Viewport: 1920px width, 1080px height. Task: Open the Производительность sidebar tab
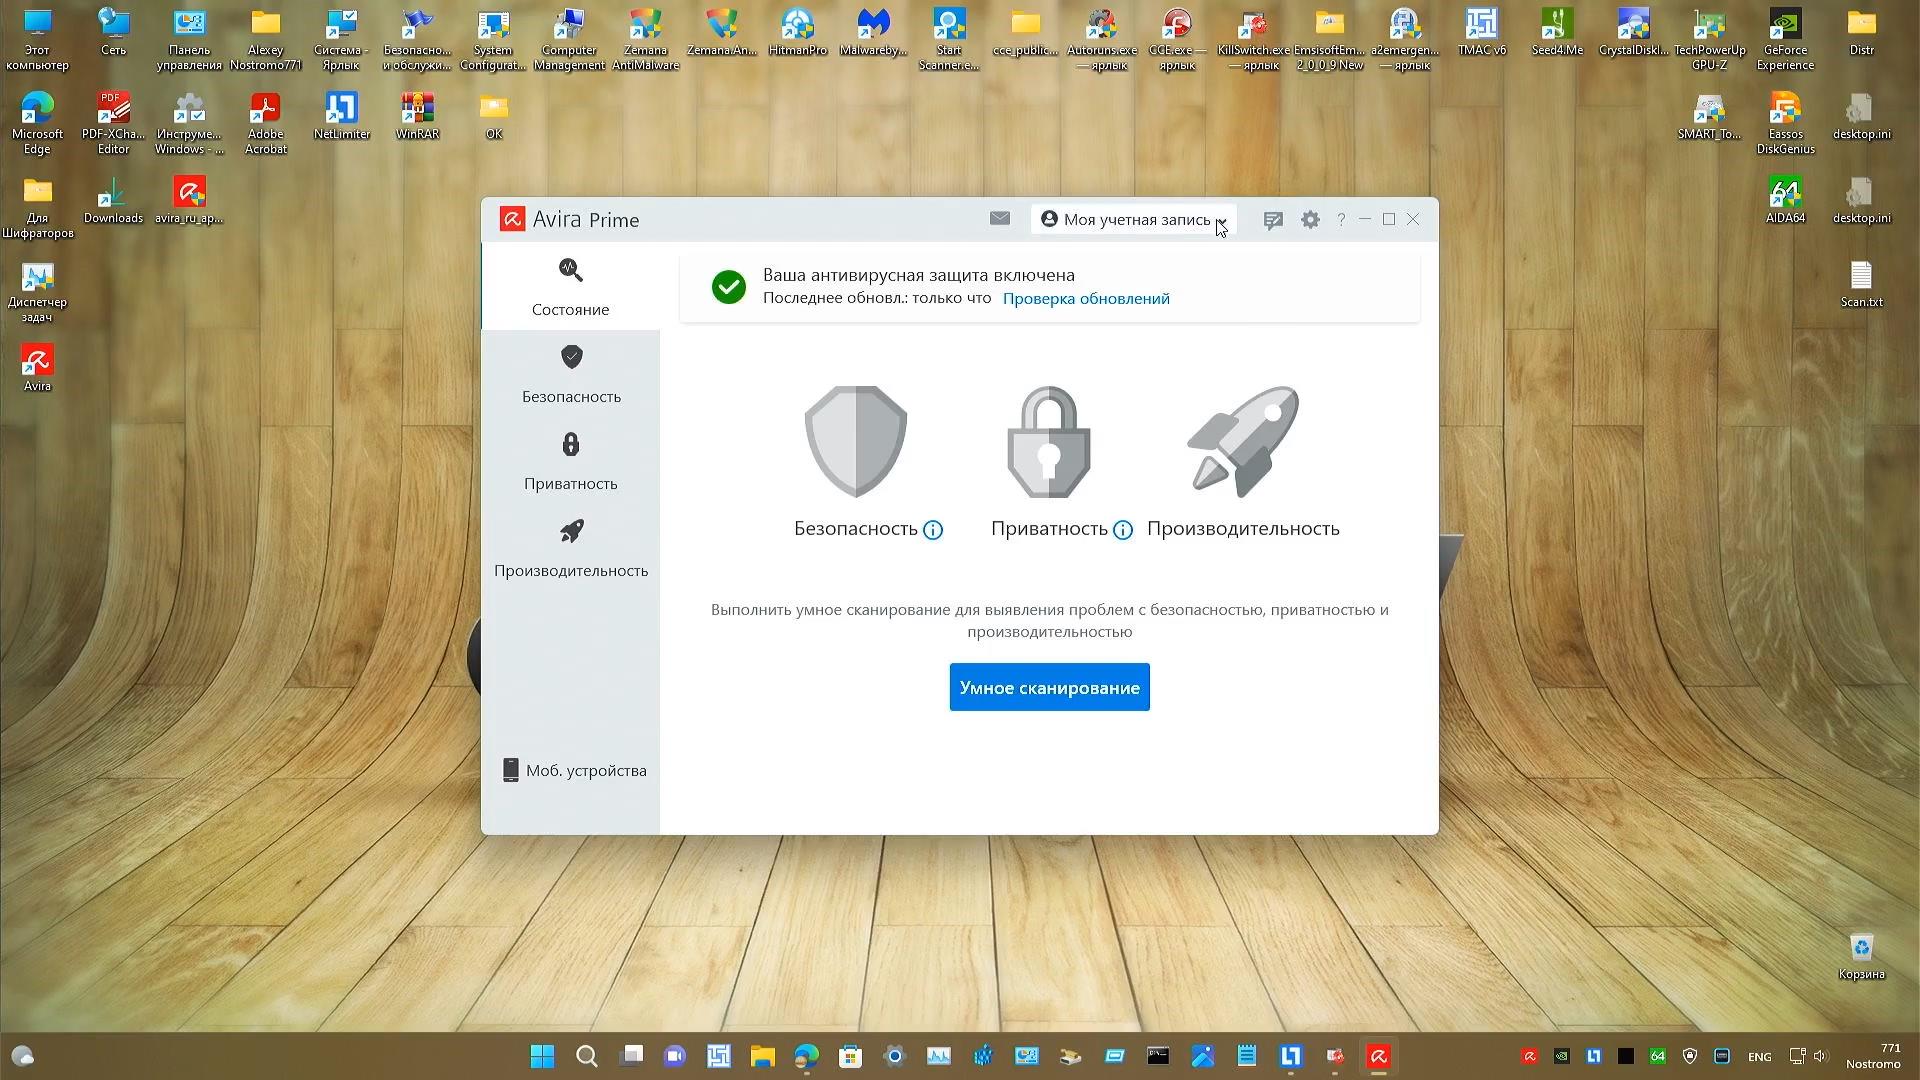point(571,548)
